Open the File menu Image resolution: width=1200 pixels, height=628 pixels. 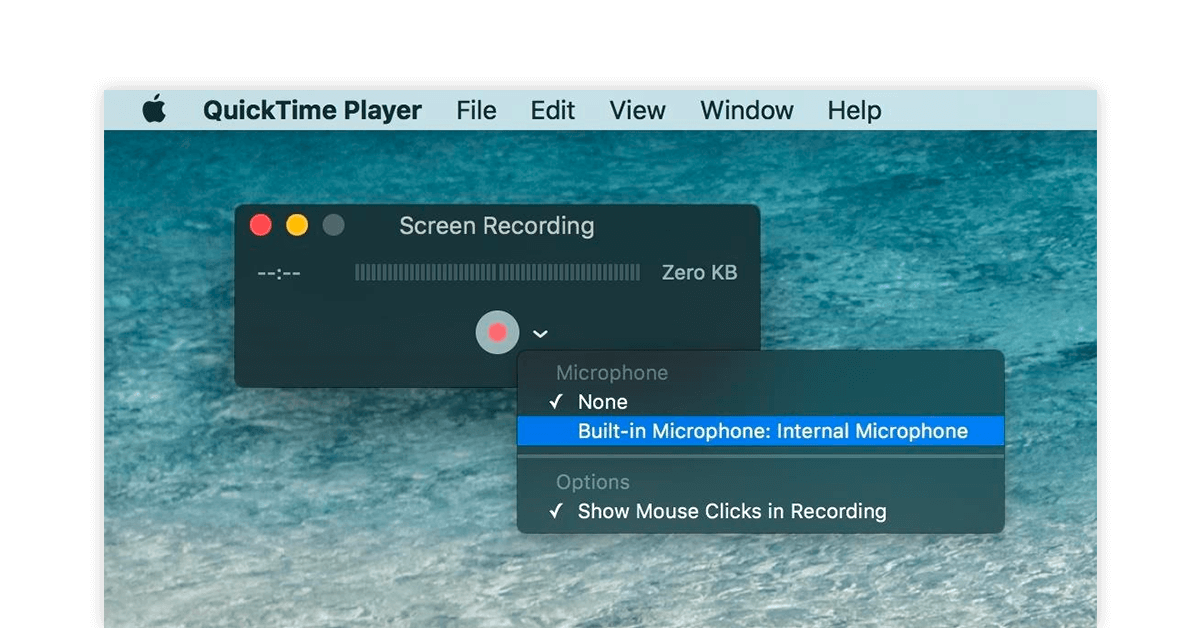click(476, 110)
